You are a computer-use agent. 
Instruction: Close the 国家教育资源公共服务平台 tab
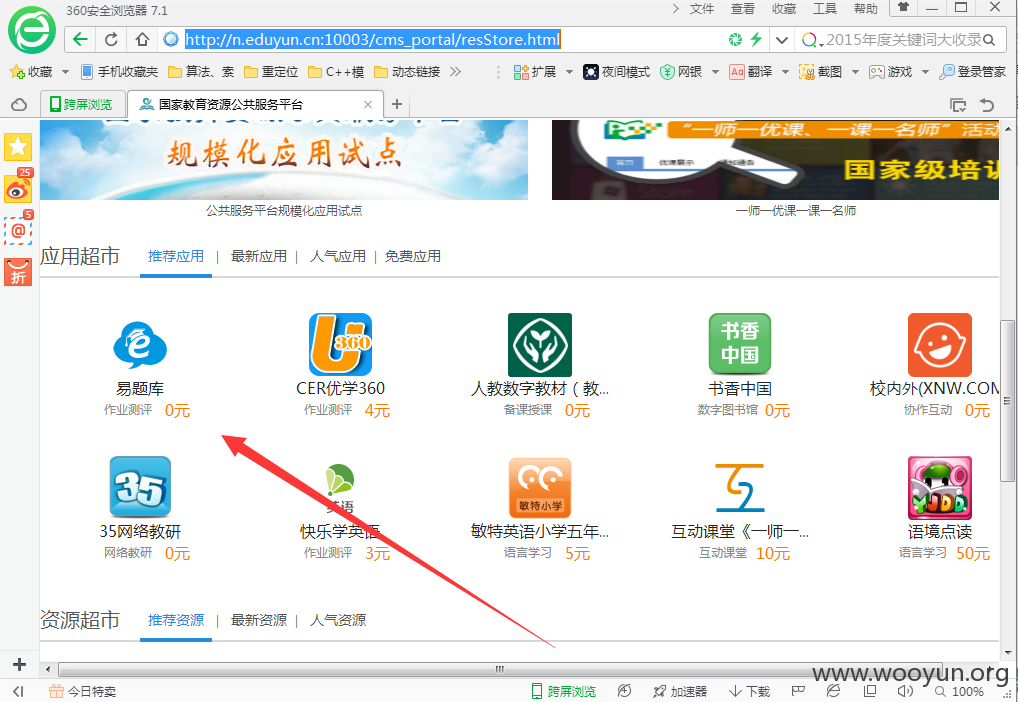368,105
